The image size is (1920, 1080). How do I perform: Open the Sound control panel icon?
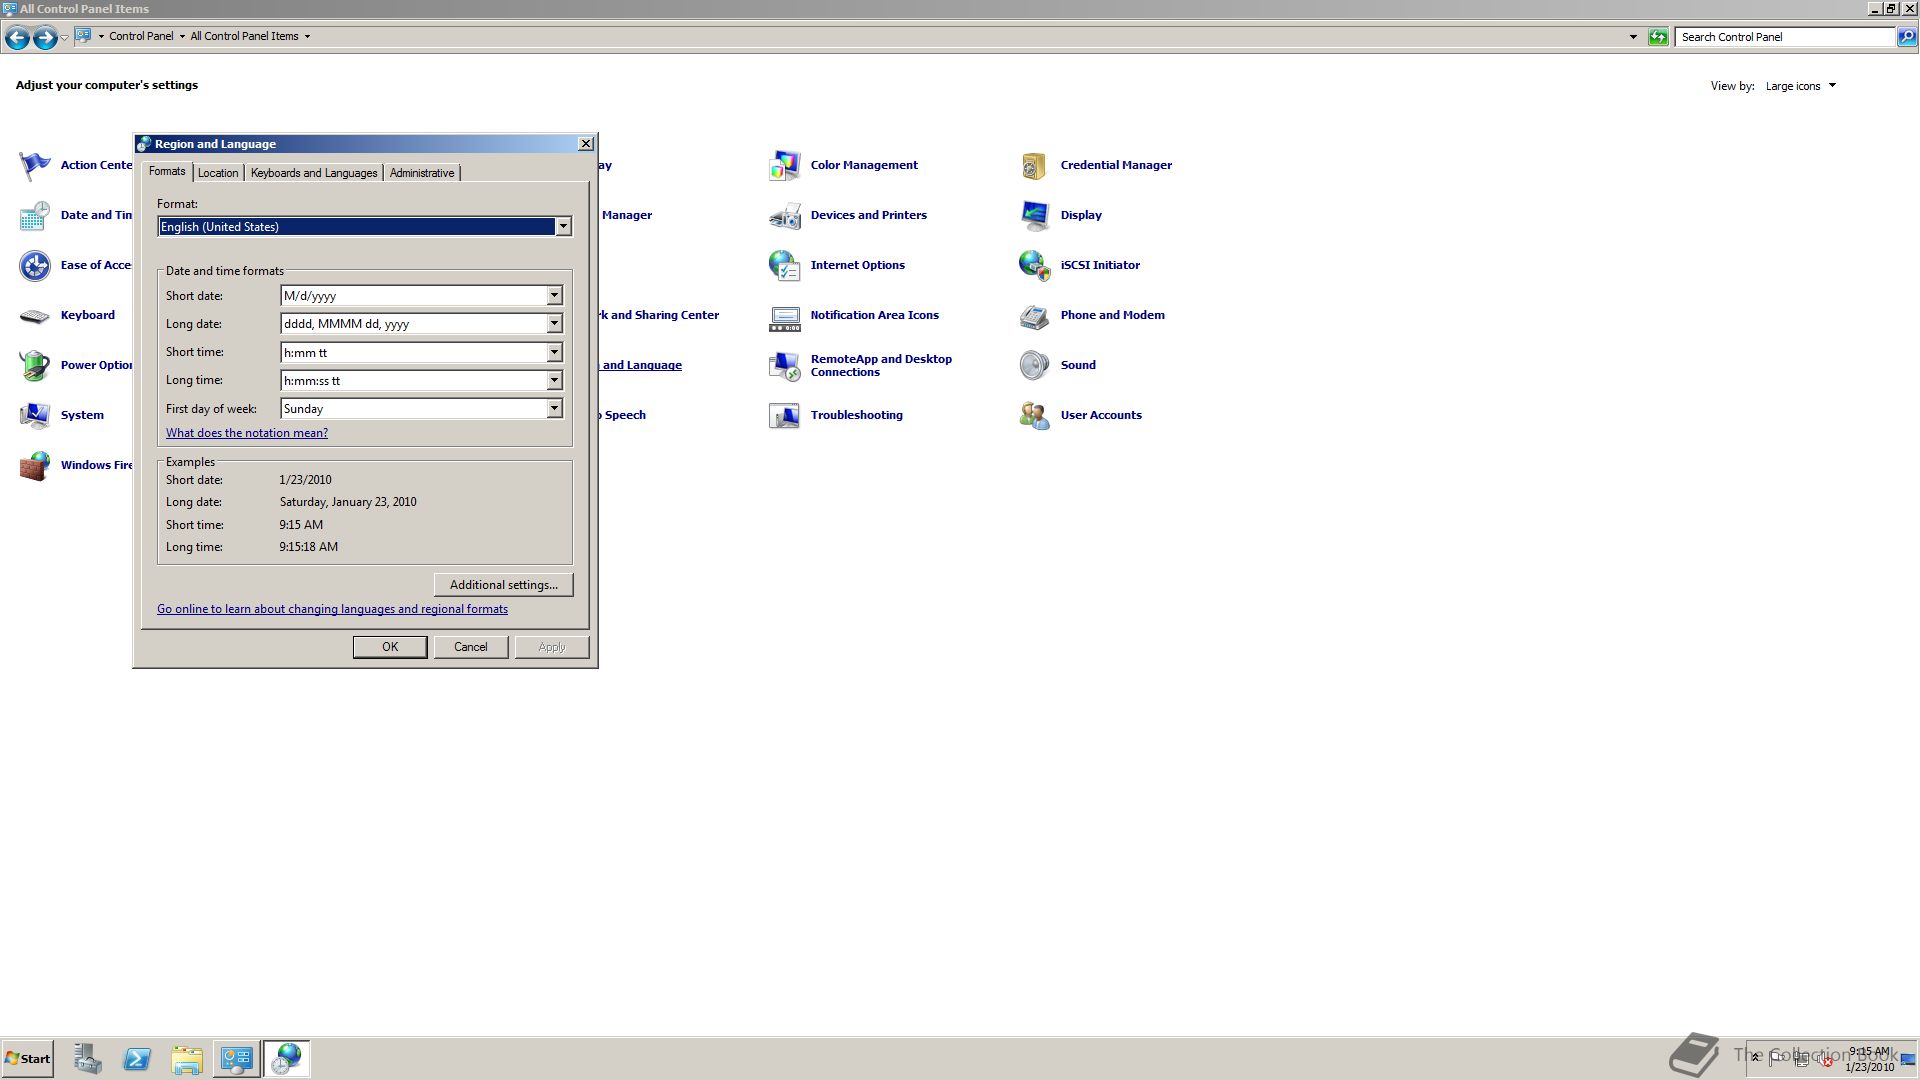coord(1035,365)
